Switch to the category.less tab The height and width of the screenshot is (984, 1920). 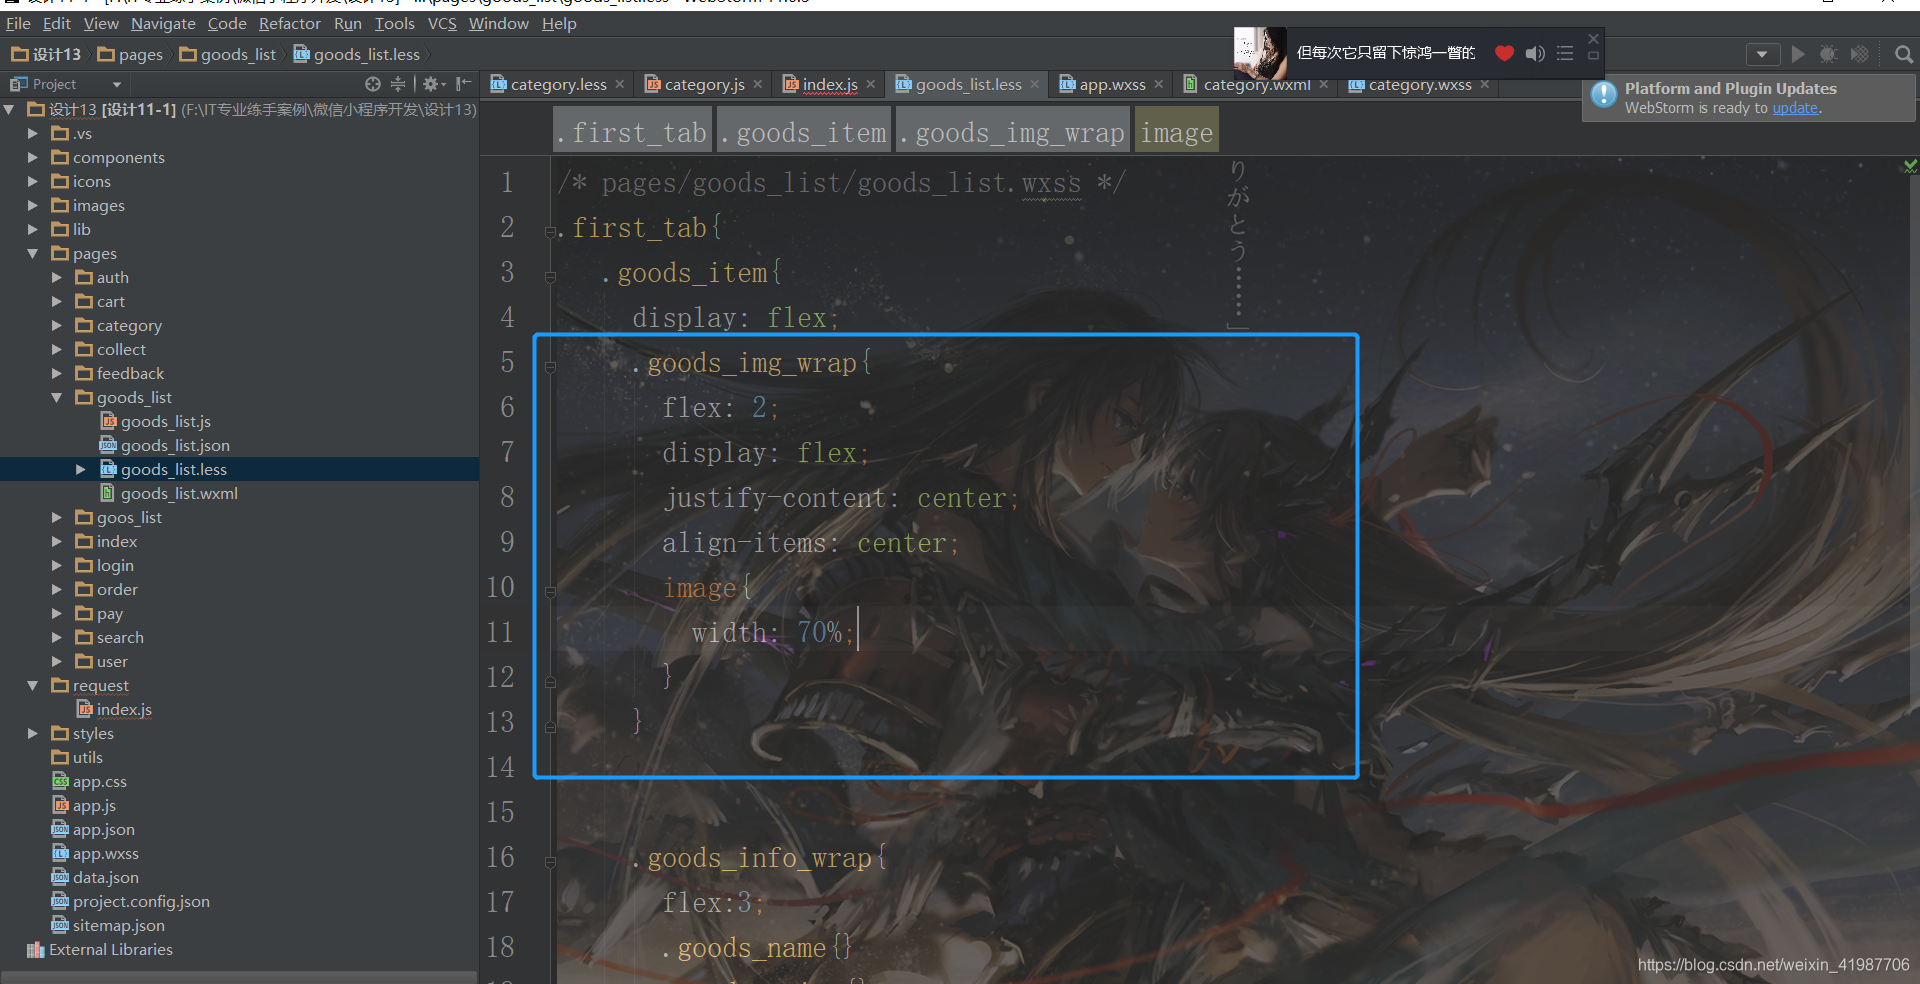[557, 85]
